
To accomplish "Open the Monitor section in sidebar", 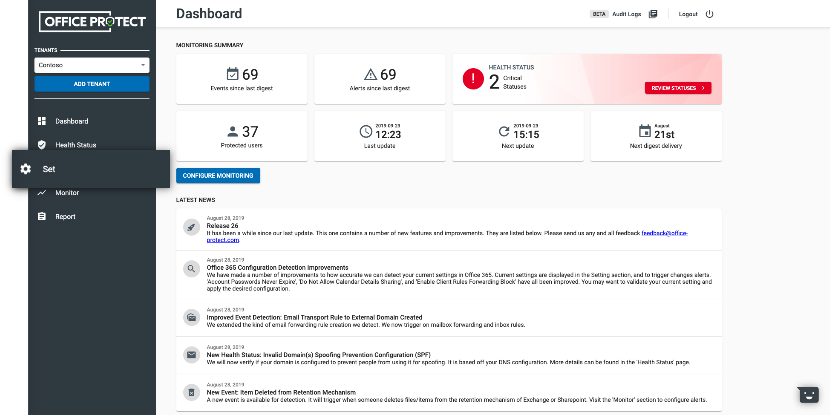I will [67, 193].
